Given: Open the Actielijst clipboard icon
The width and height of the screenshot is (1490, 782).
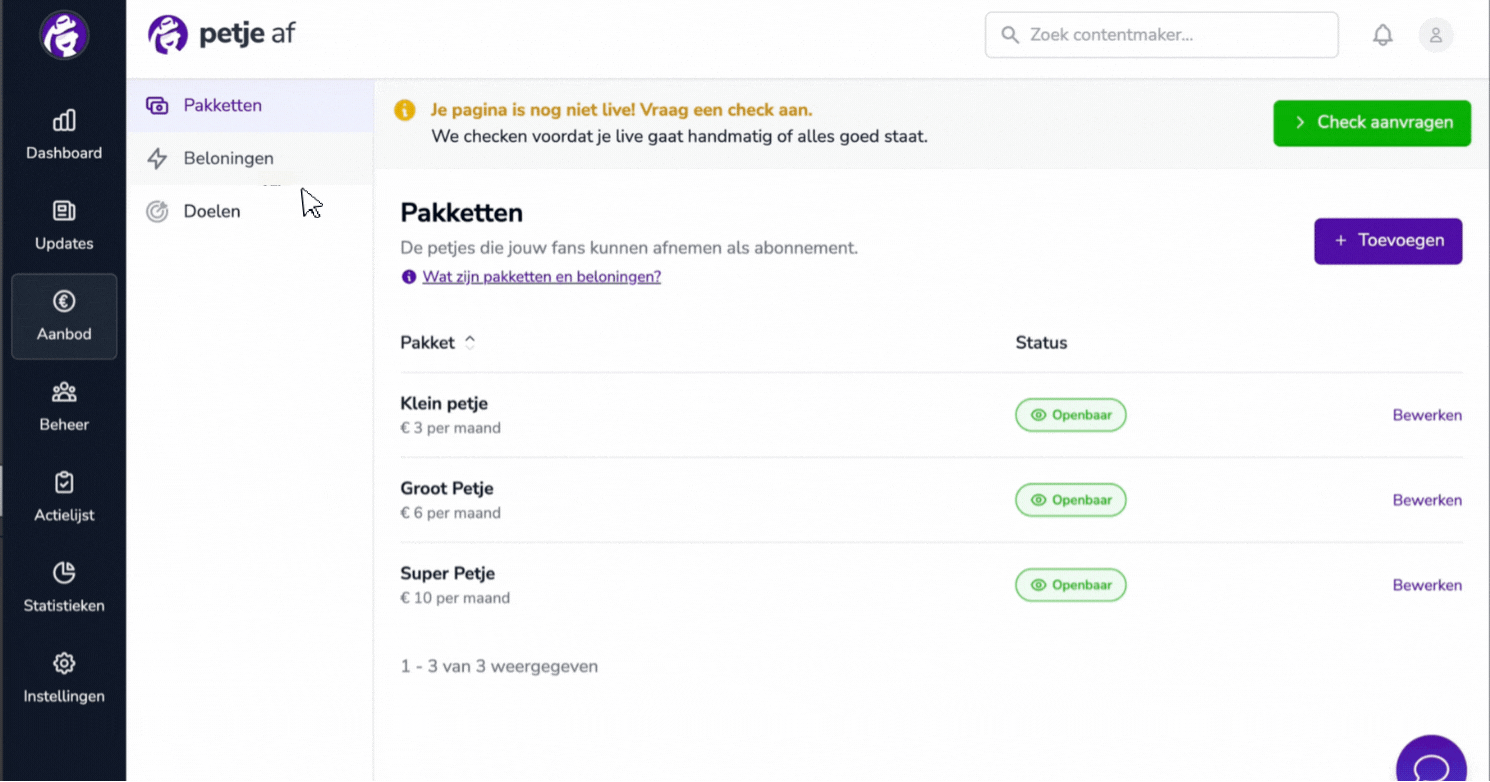Looking at the screenshot, I should click(x=64, y=483).
